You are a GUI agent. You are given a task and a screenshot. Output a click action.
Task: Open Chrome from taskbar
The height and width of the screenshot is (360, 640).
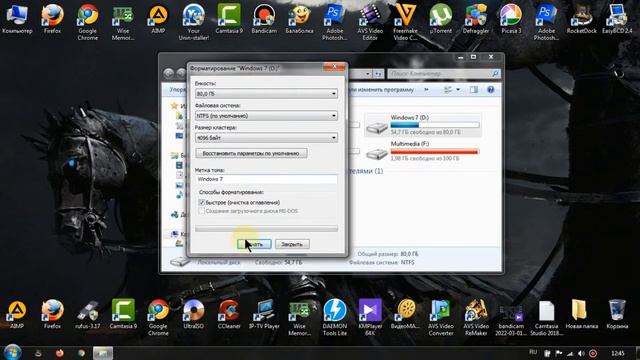81,353
